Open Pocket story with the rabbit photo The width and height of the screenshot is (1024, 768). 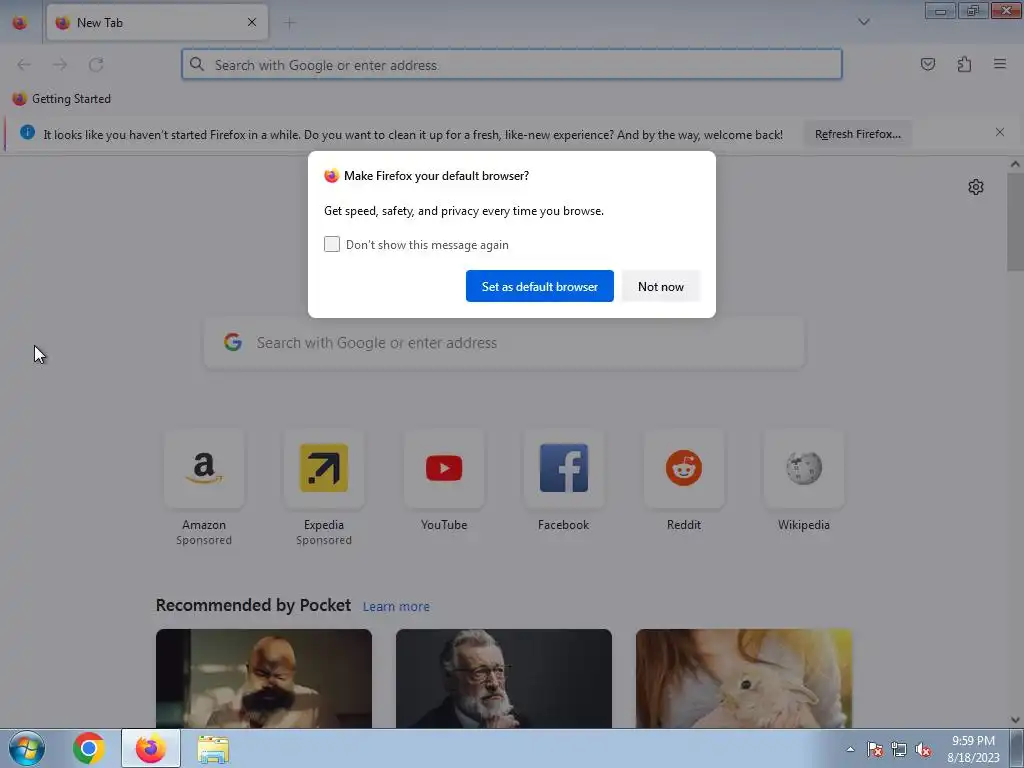(x=744, y=679)
